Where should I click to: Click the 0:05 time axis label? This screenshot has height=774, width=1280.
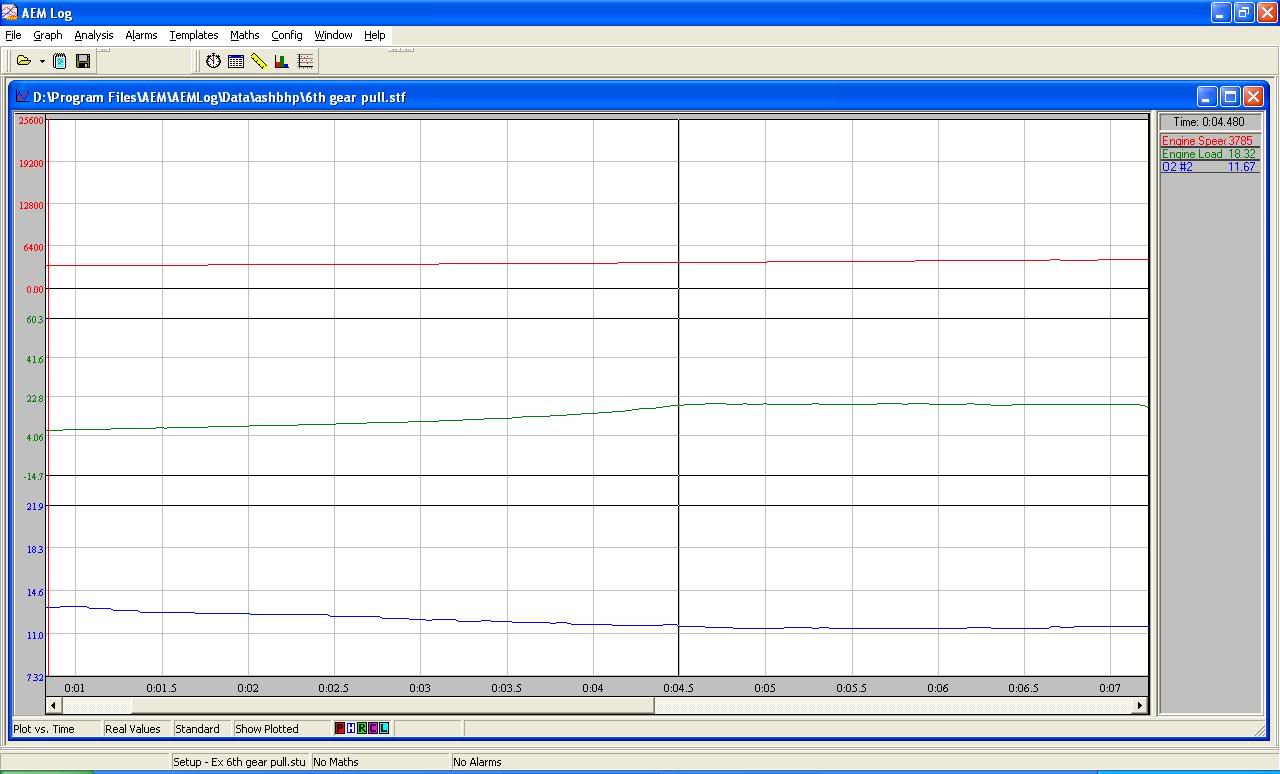(765, 688)
